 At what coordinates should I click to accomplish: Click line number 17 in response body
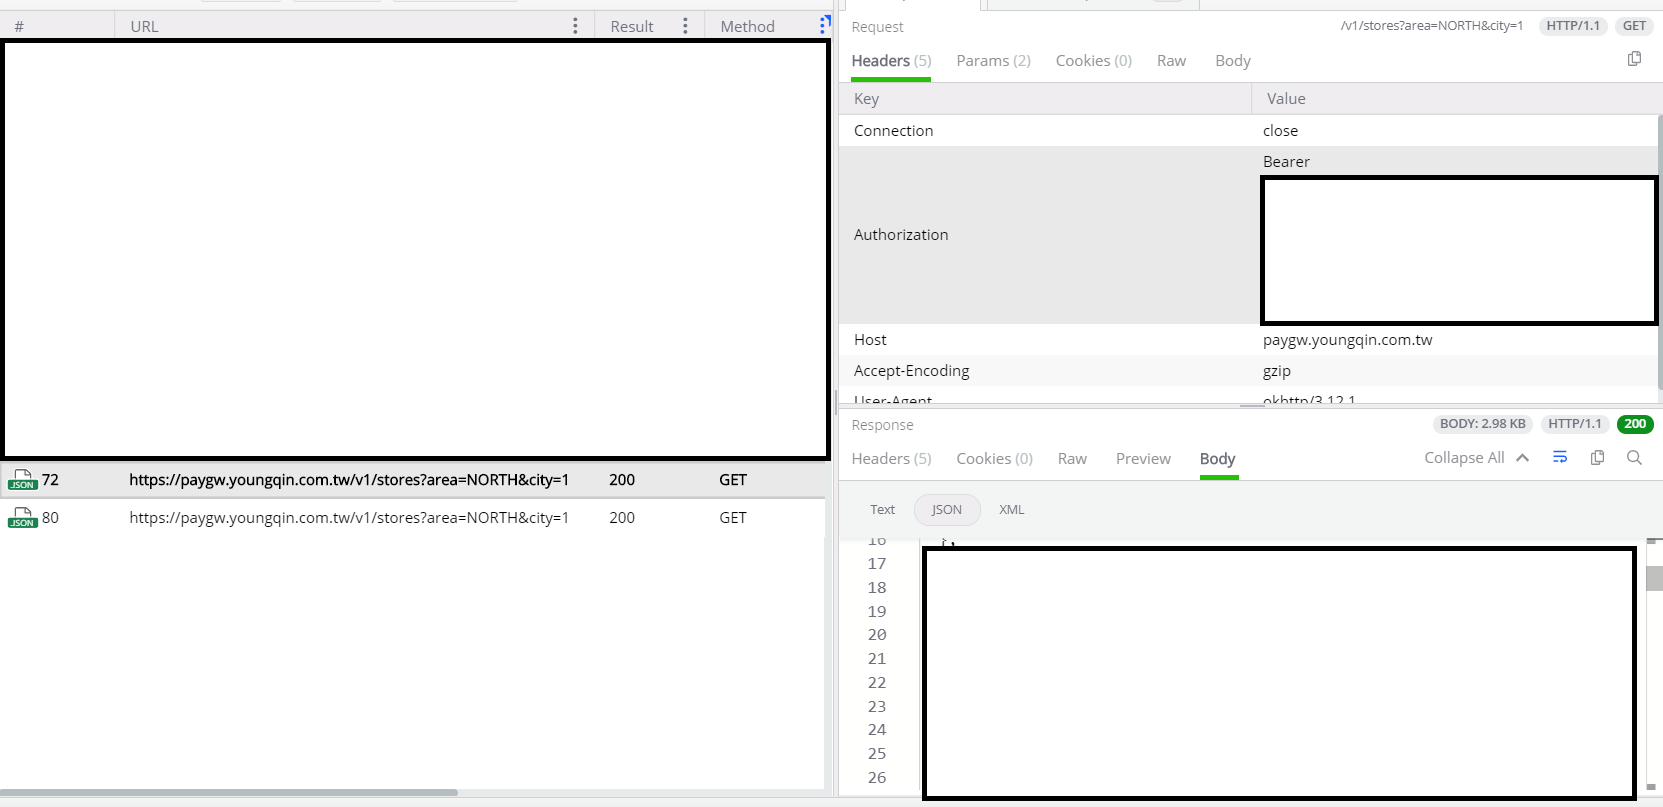coord(877,564)
